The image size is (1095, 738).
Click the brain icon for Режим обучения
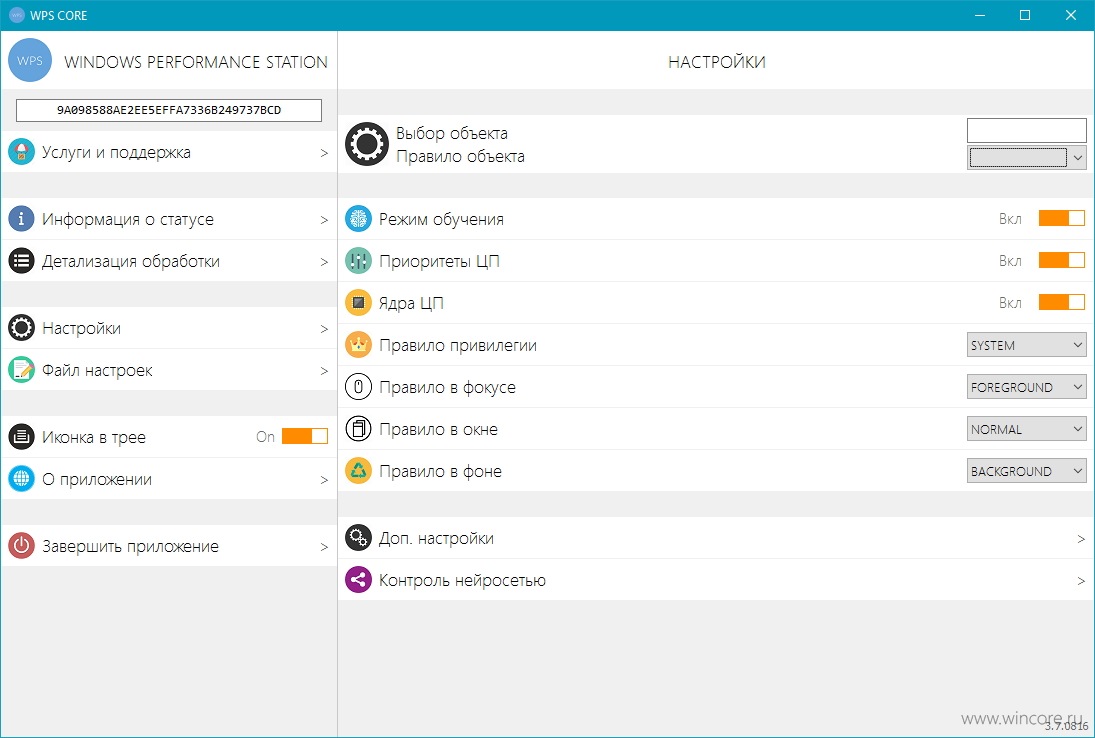click(x=358, y=219)
